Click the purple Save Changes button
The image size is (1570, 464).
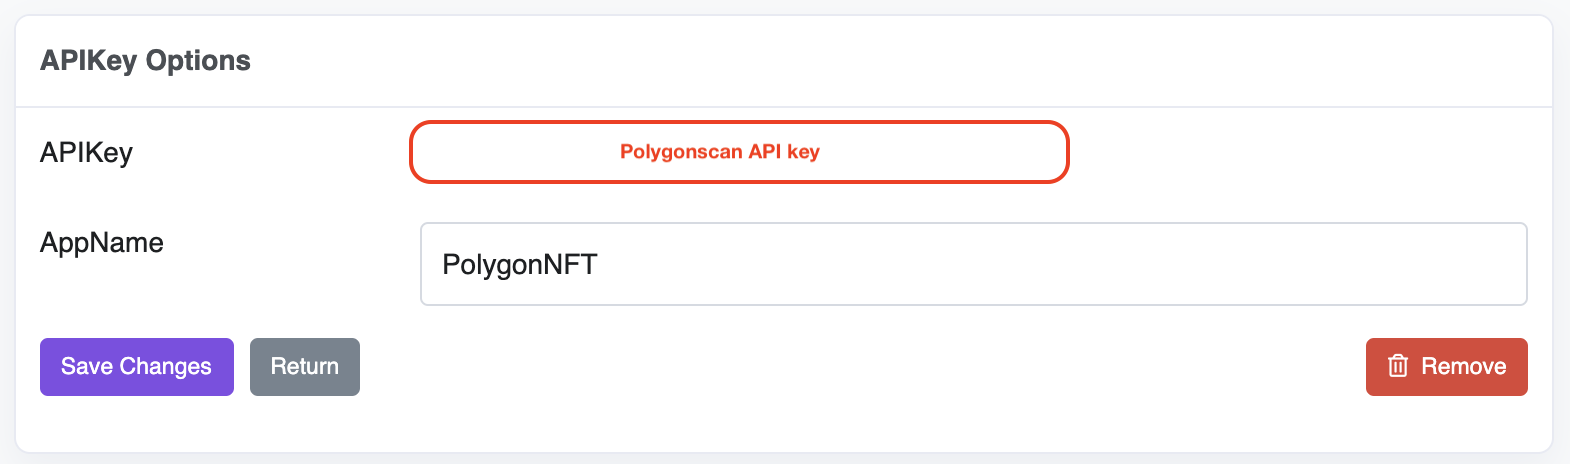tap(137, 367)
